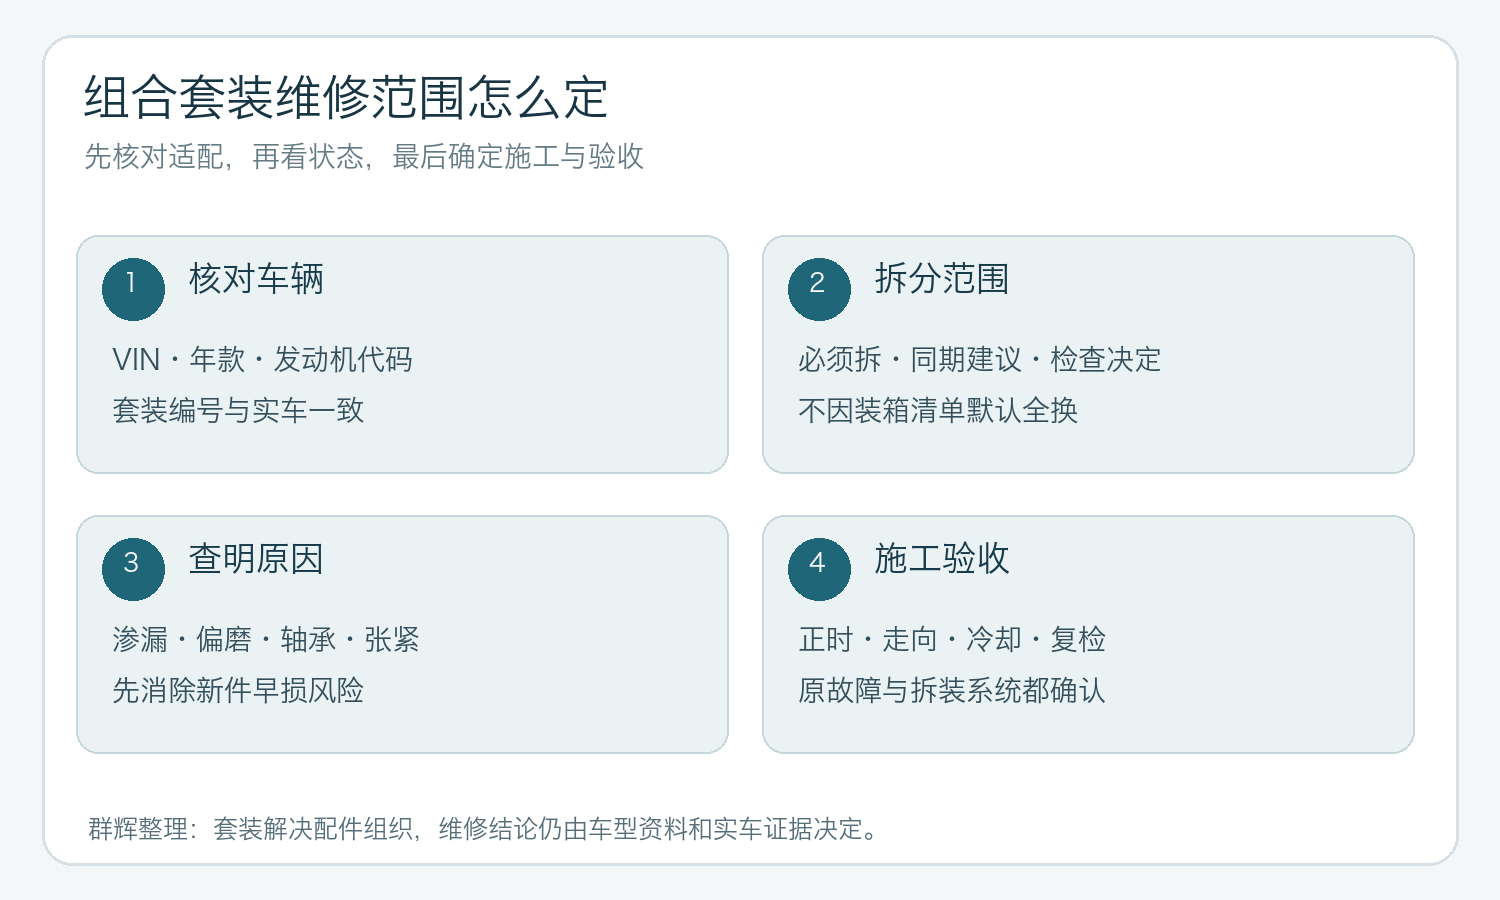
Task: Click the text 先消除新件早损风险
Action: (238, 691)
